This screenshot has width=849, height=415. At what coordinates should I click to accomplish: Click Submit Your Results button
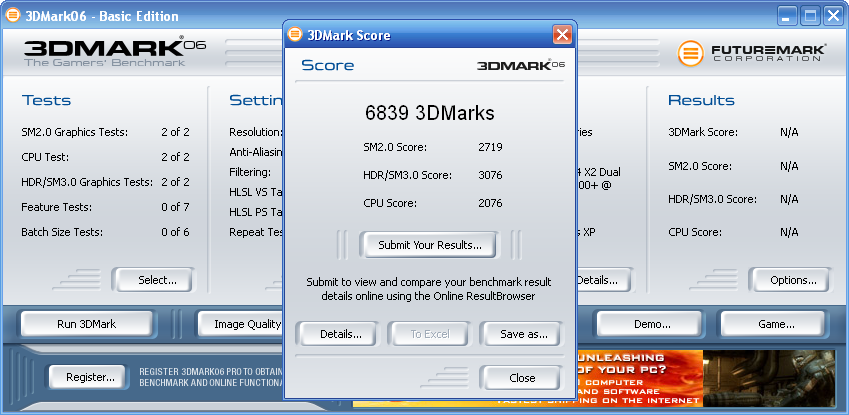click(x=429, y=245)
